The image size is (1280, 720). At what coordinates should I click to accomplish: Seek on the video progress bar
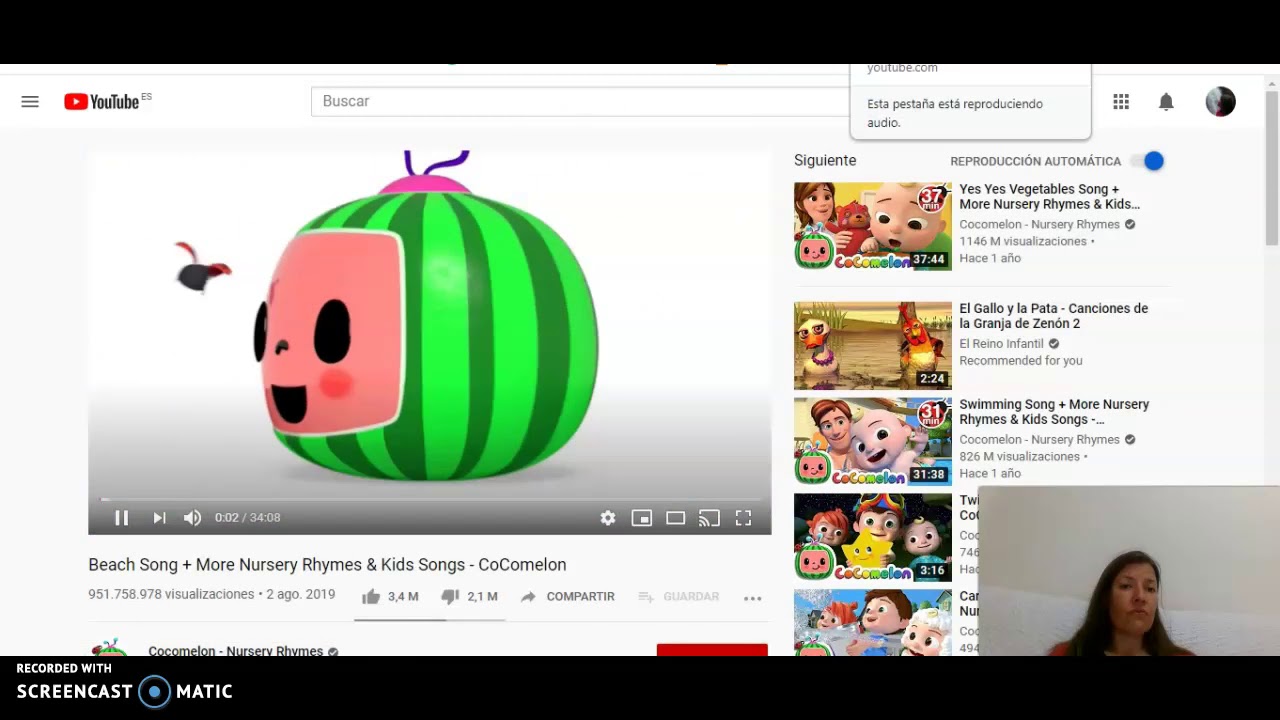[430, 499]
